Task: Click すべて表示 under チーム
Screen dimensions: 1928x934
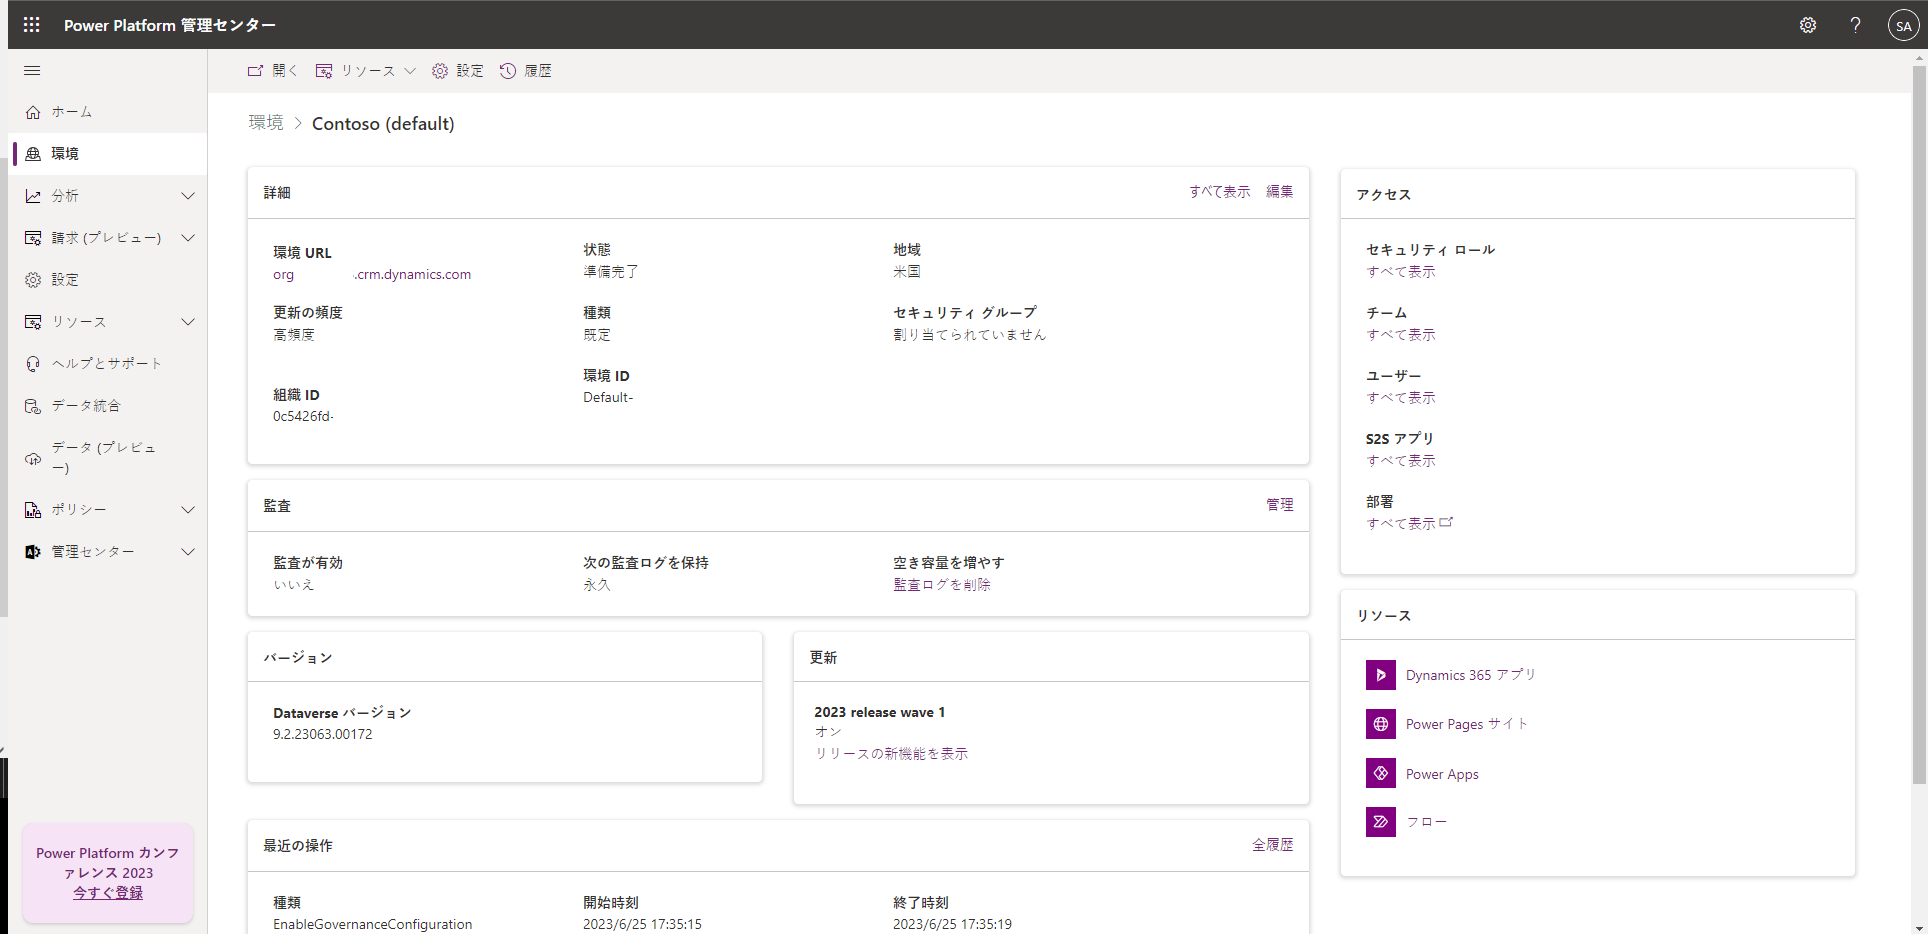Action: pyautogui.click(x=1401, y=335)
